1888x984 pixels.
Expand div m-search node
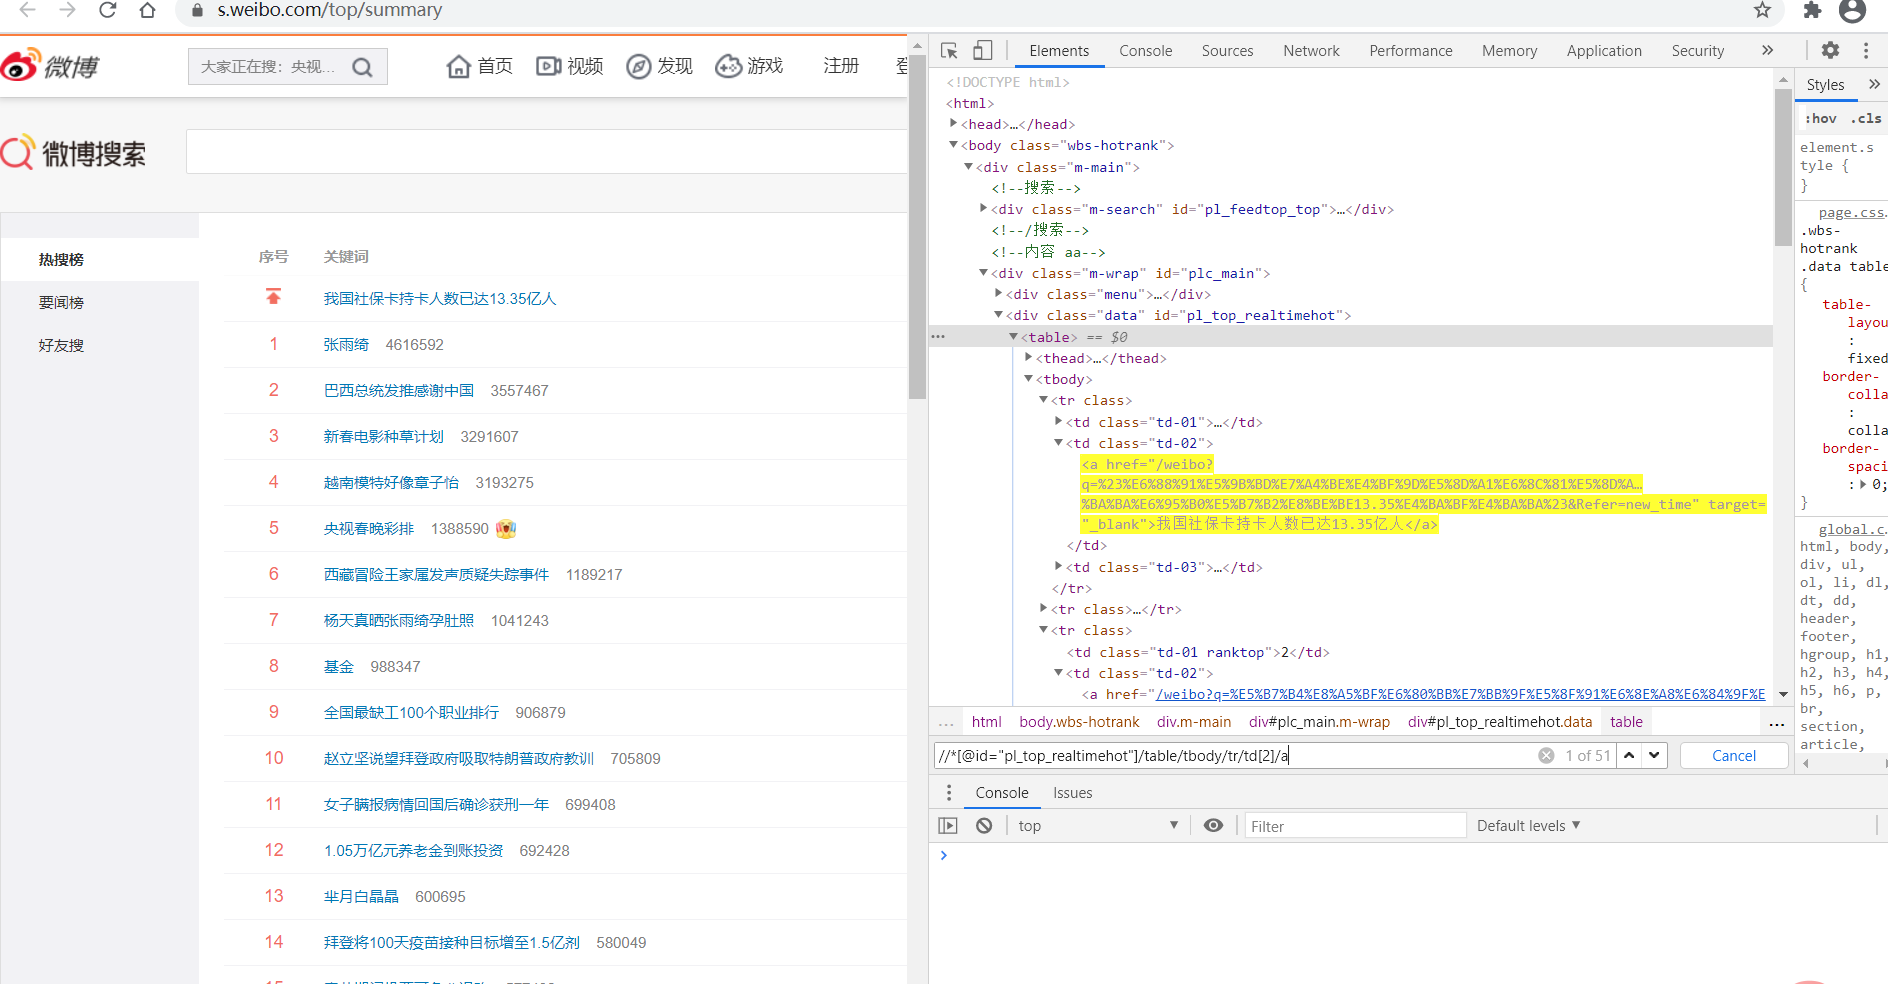click(983, 209)
